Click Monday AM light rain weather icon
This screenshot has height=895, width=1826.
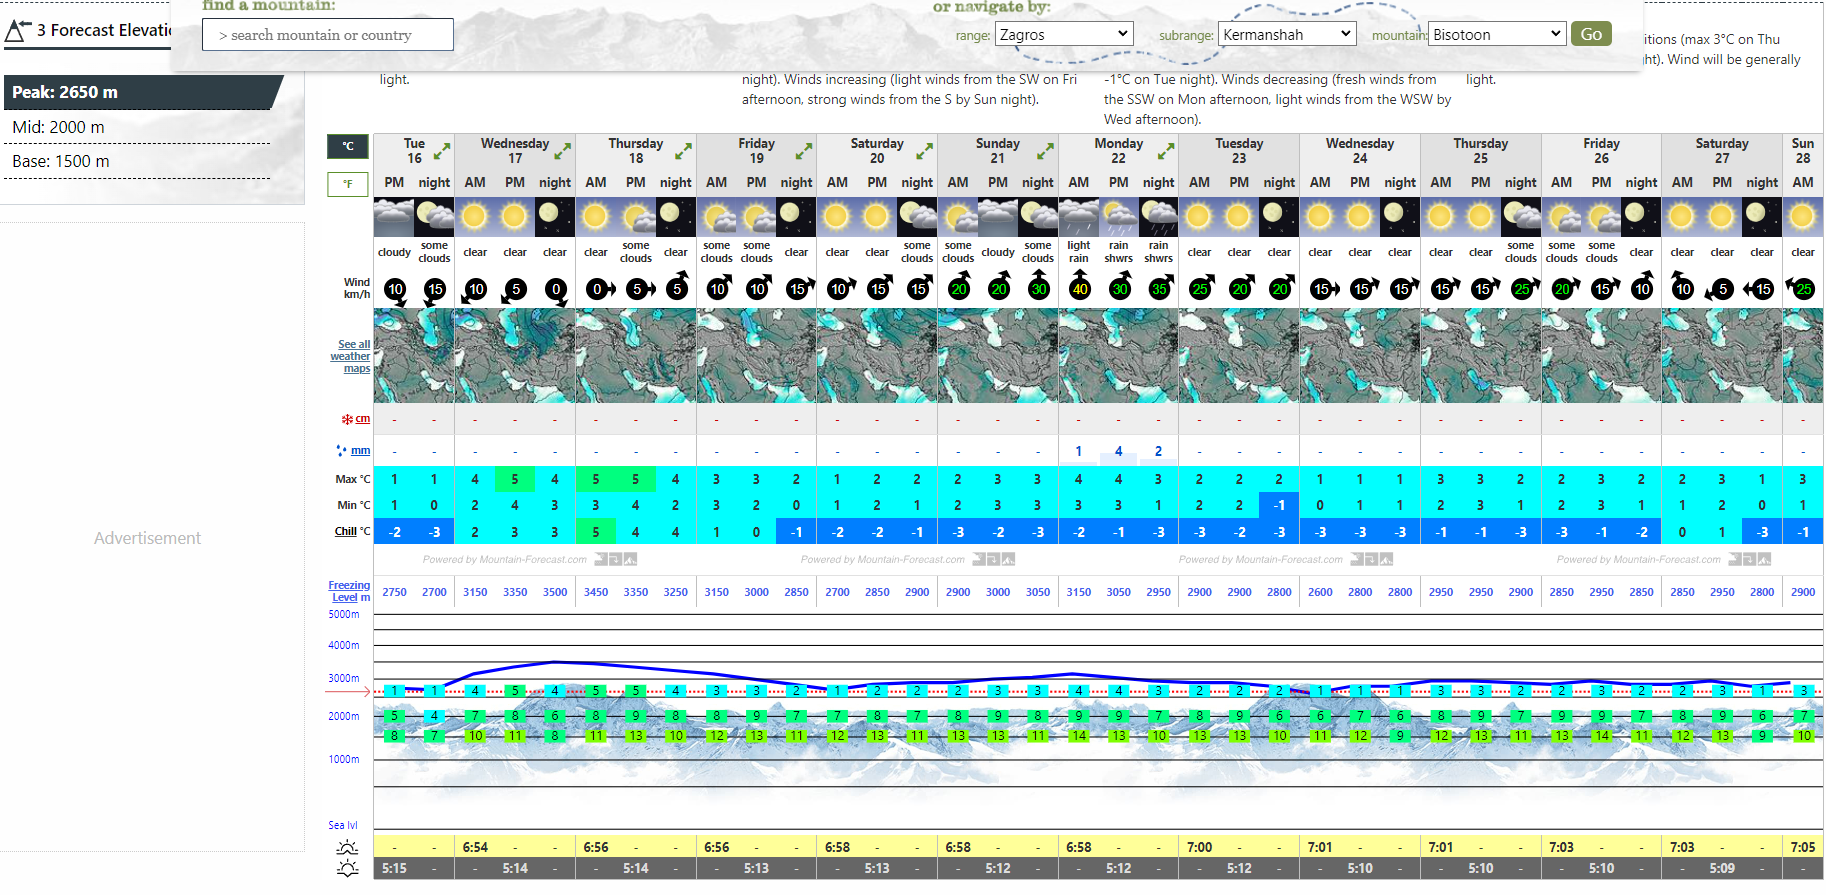1078,216
